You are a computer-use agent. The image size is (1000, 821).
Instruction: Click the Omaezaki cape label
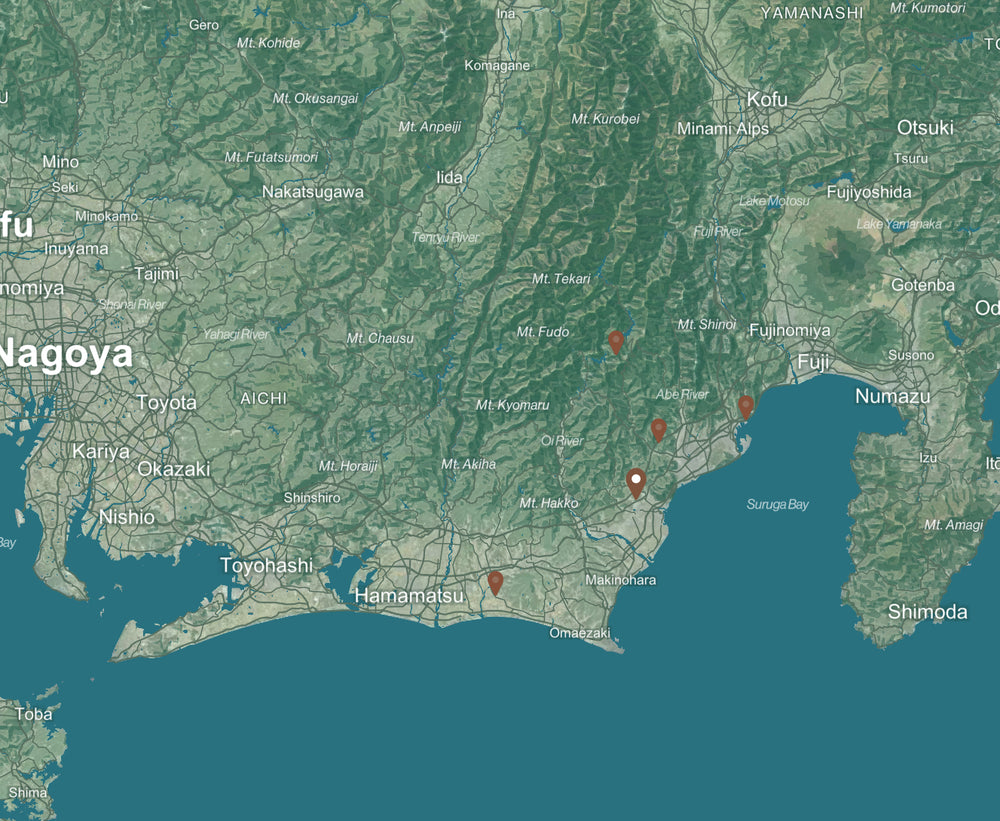[579, 633]
